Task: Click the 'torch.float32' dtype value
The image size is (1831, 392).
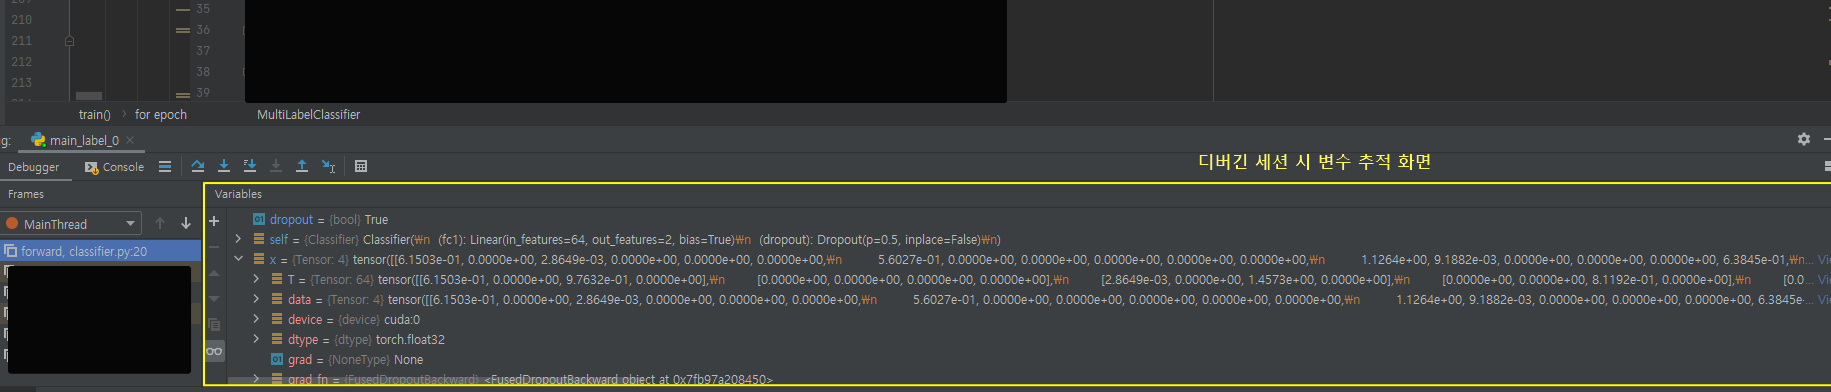Action: pos(410,340)
